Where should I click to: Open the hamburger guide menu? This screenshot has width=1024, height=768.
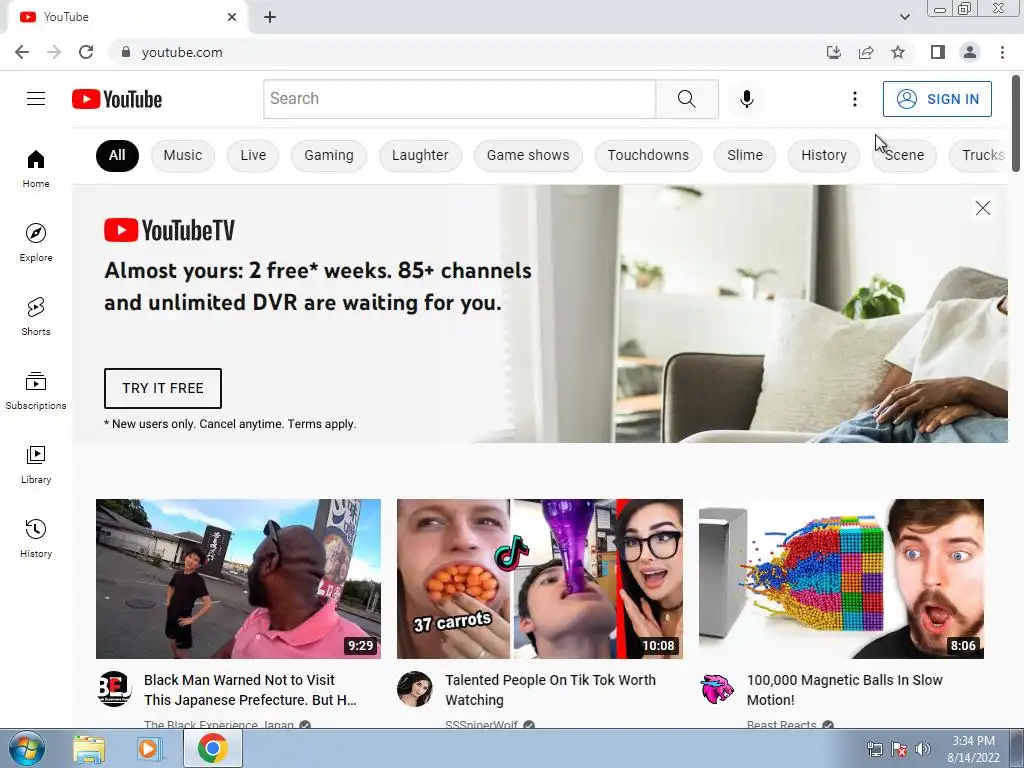click(36, 99)
